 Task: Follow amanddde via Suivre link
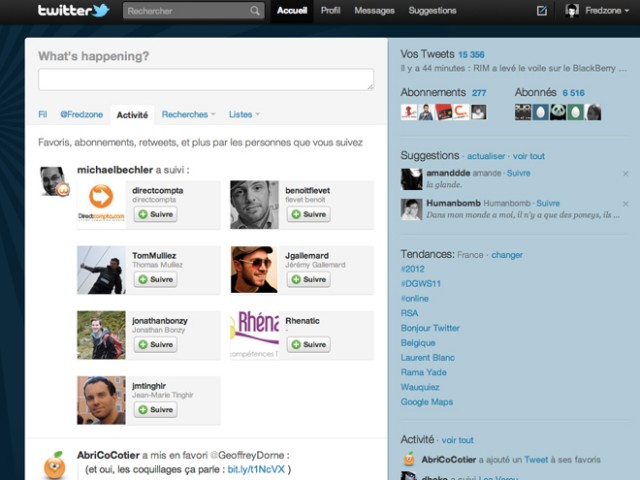[x=518, y=173]
